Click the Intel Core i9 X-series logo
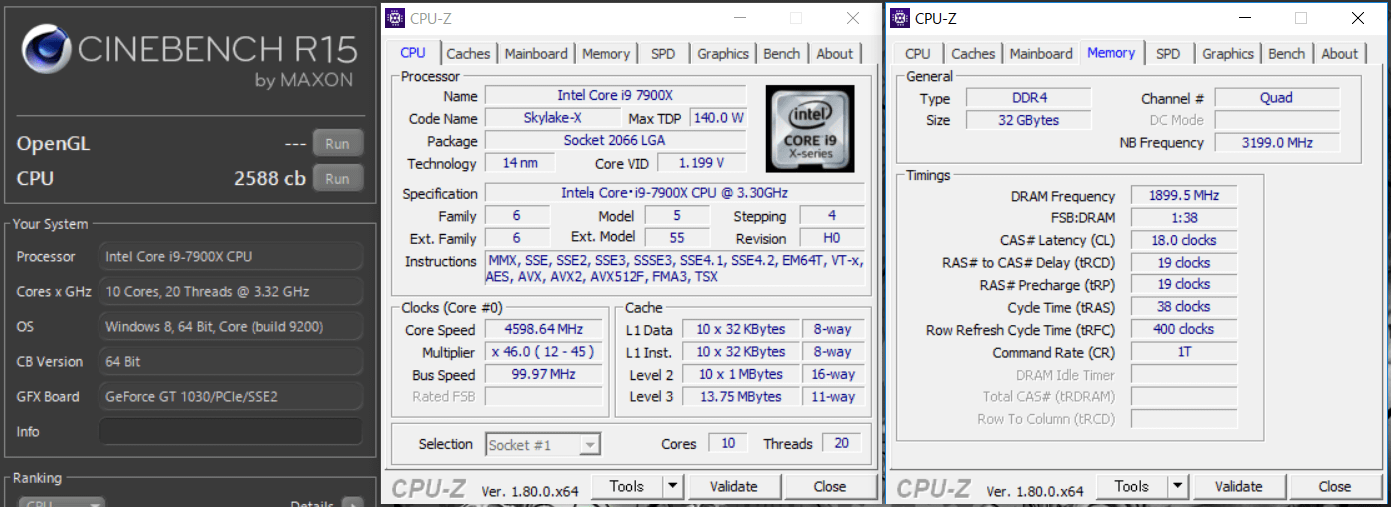1391x507 pixels. click(809, 127)
